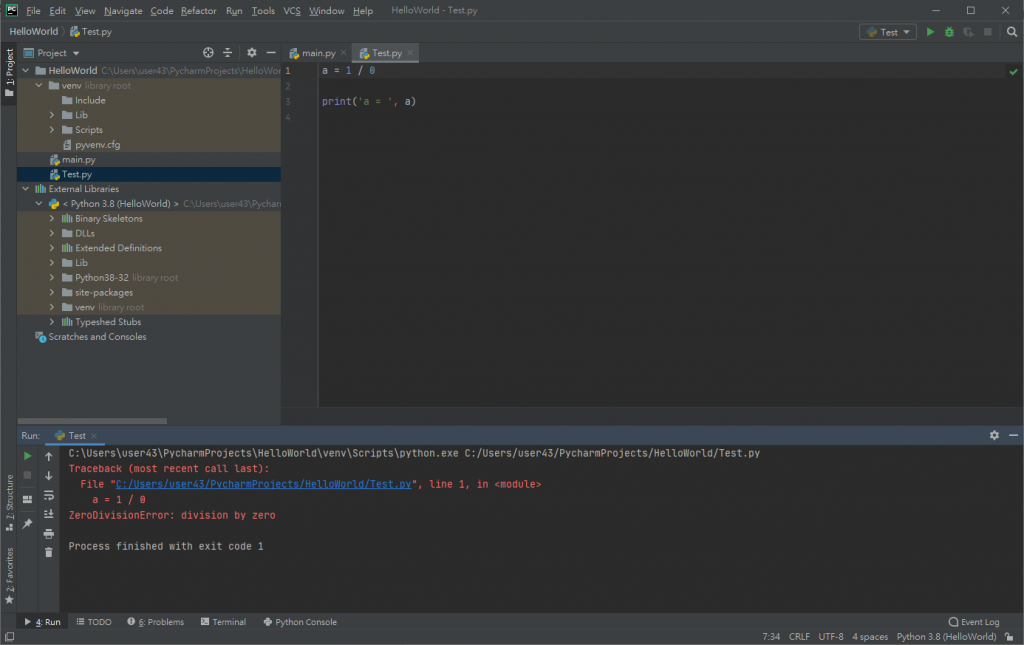The width and height of the screenshot is (1024, 645).
Task: Toggle soft-wrap in the Run console
Action: (x=48, y=495)
